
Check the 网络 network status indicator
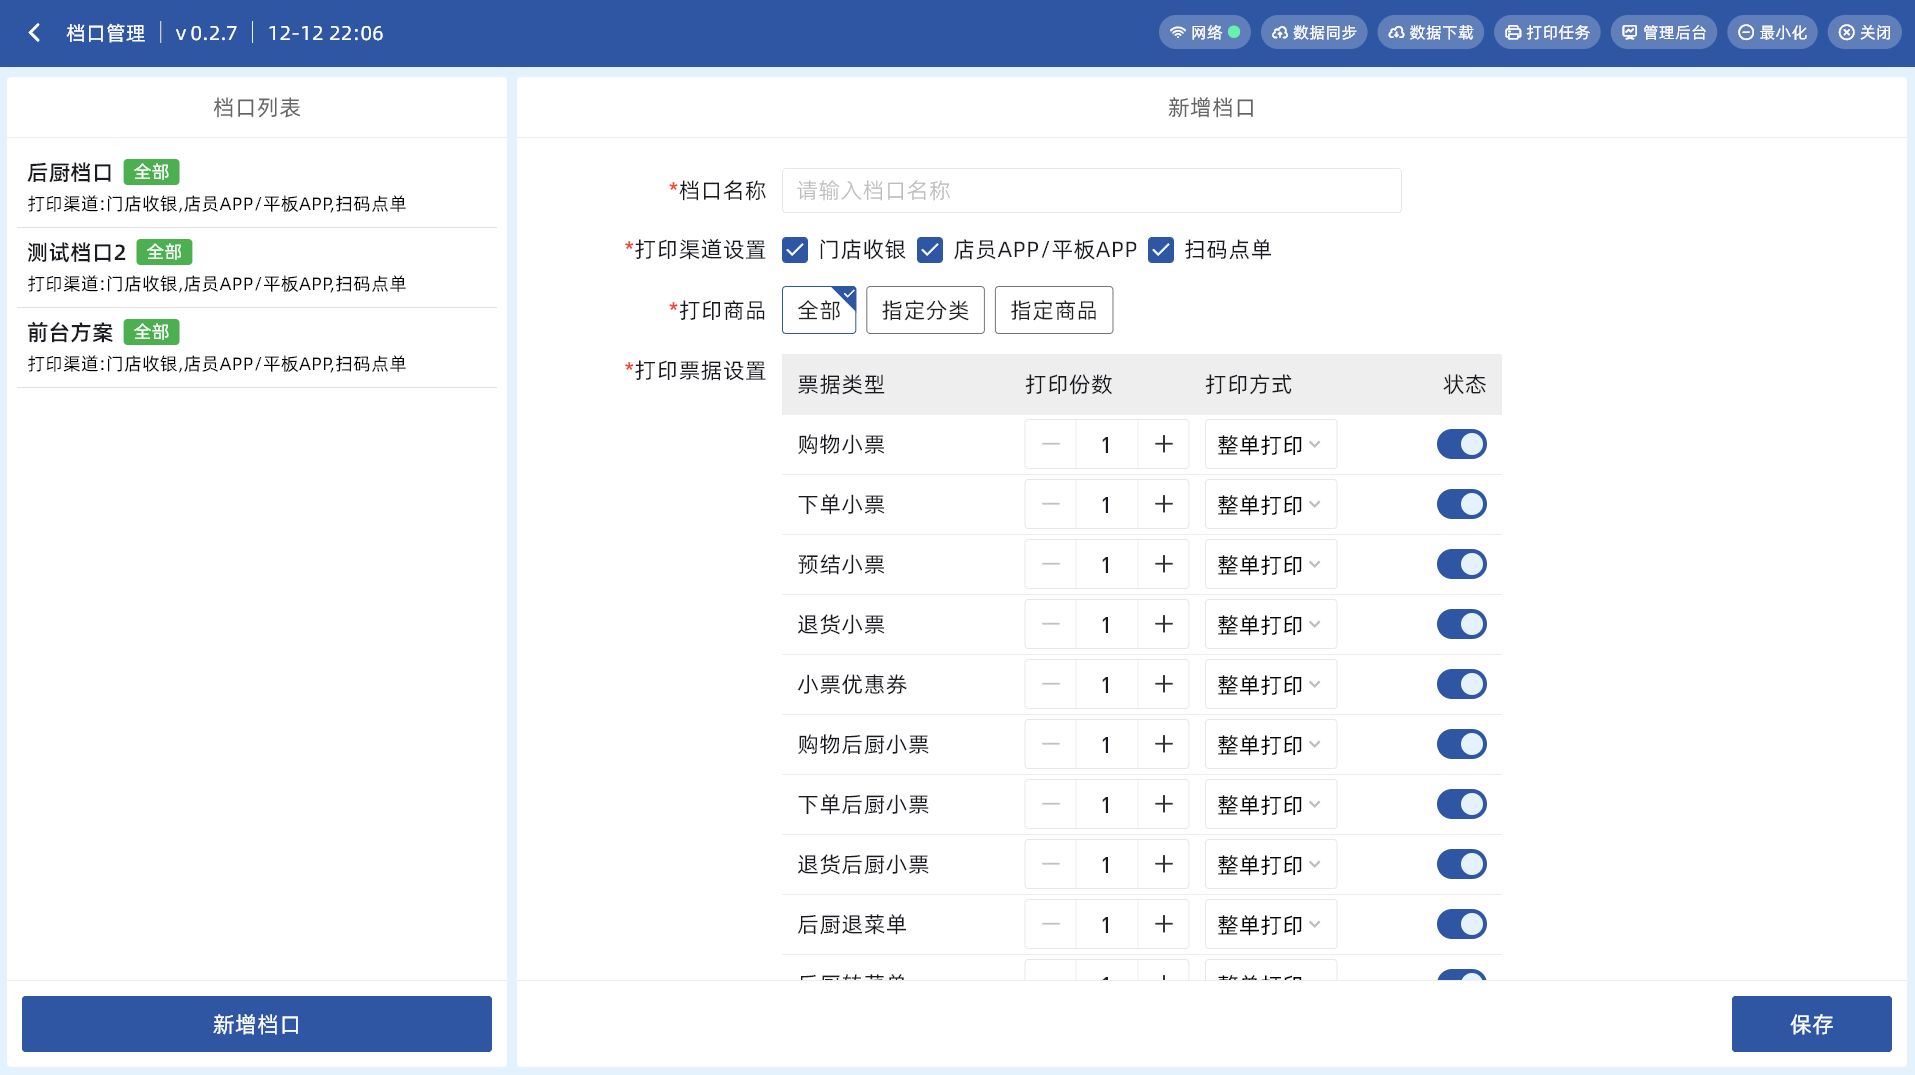[1206, 33]
